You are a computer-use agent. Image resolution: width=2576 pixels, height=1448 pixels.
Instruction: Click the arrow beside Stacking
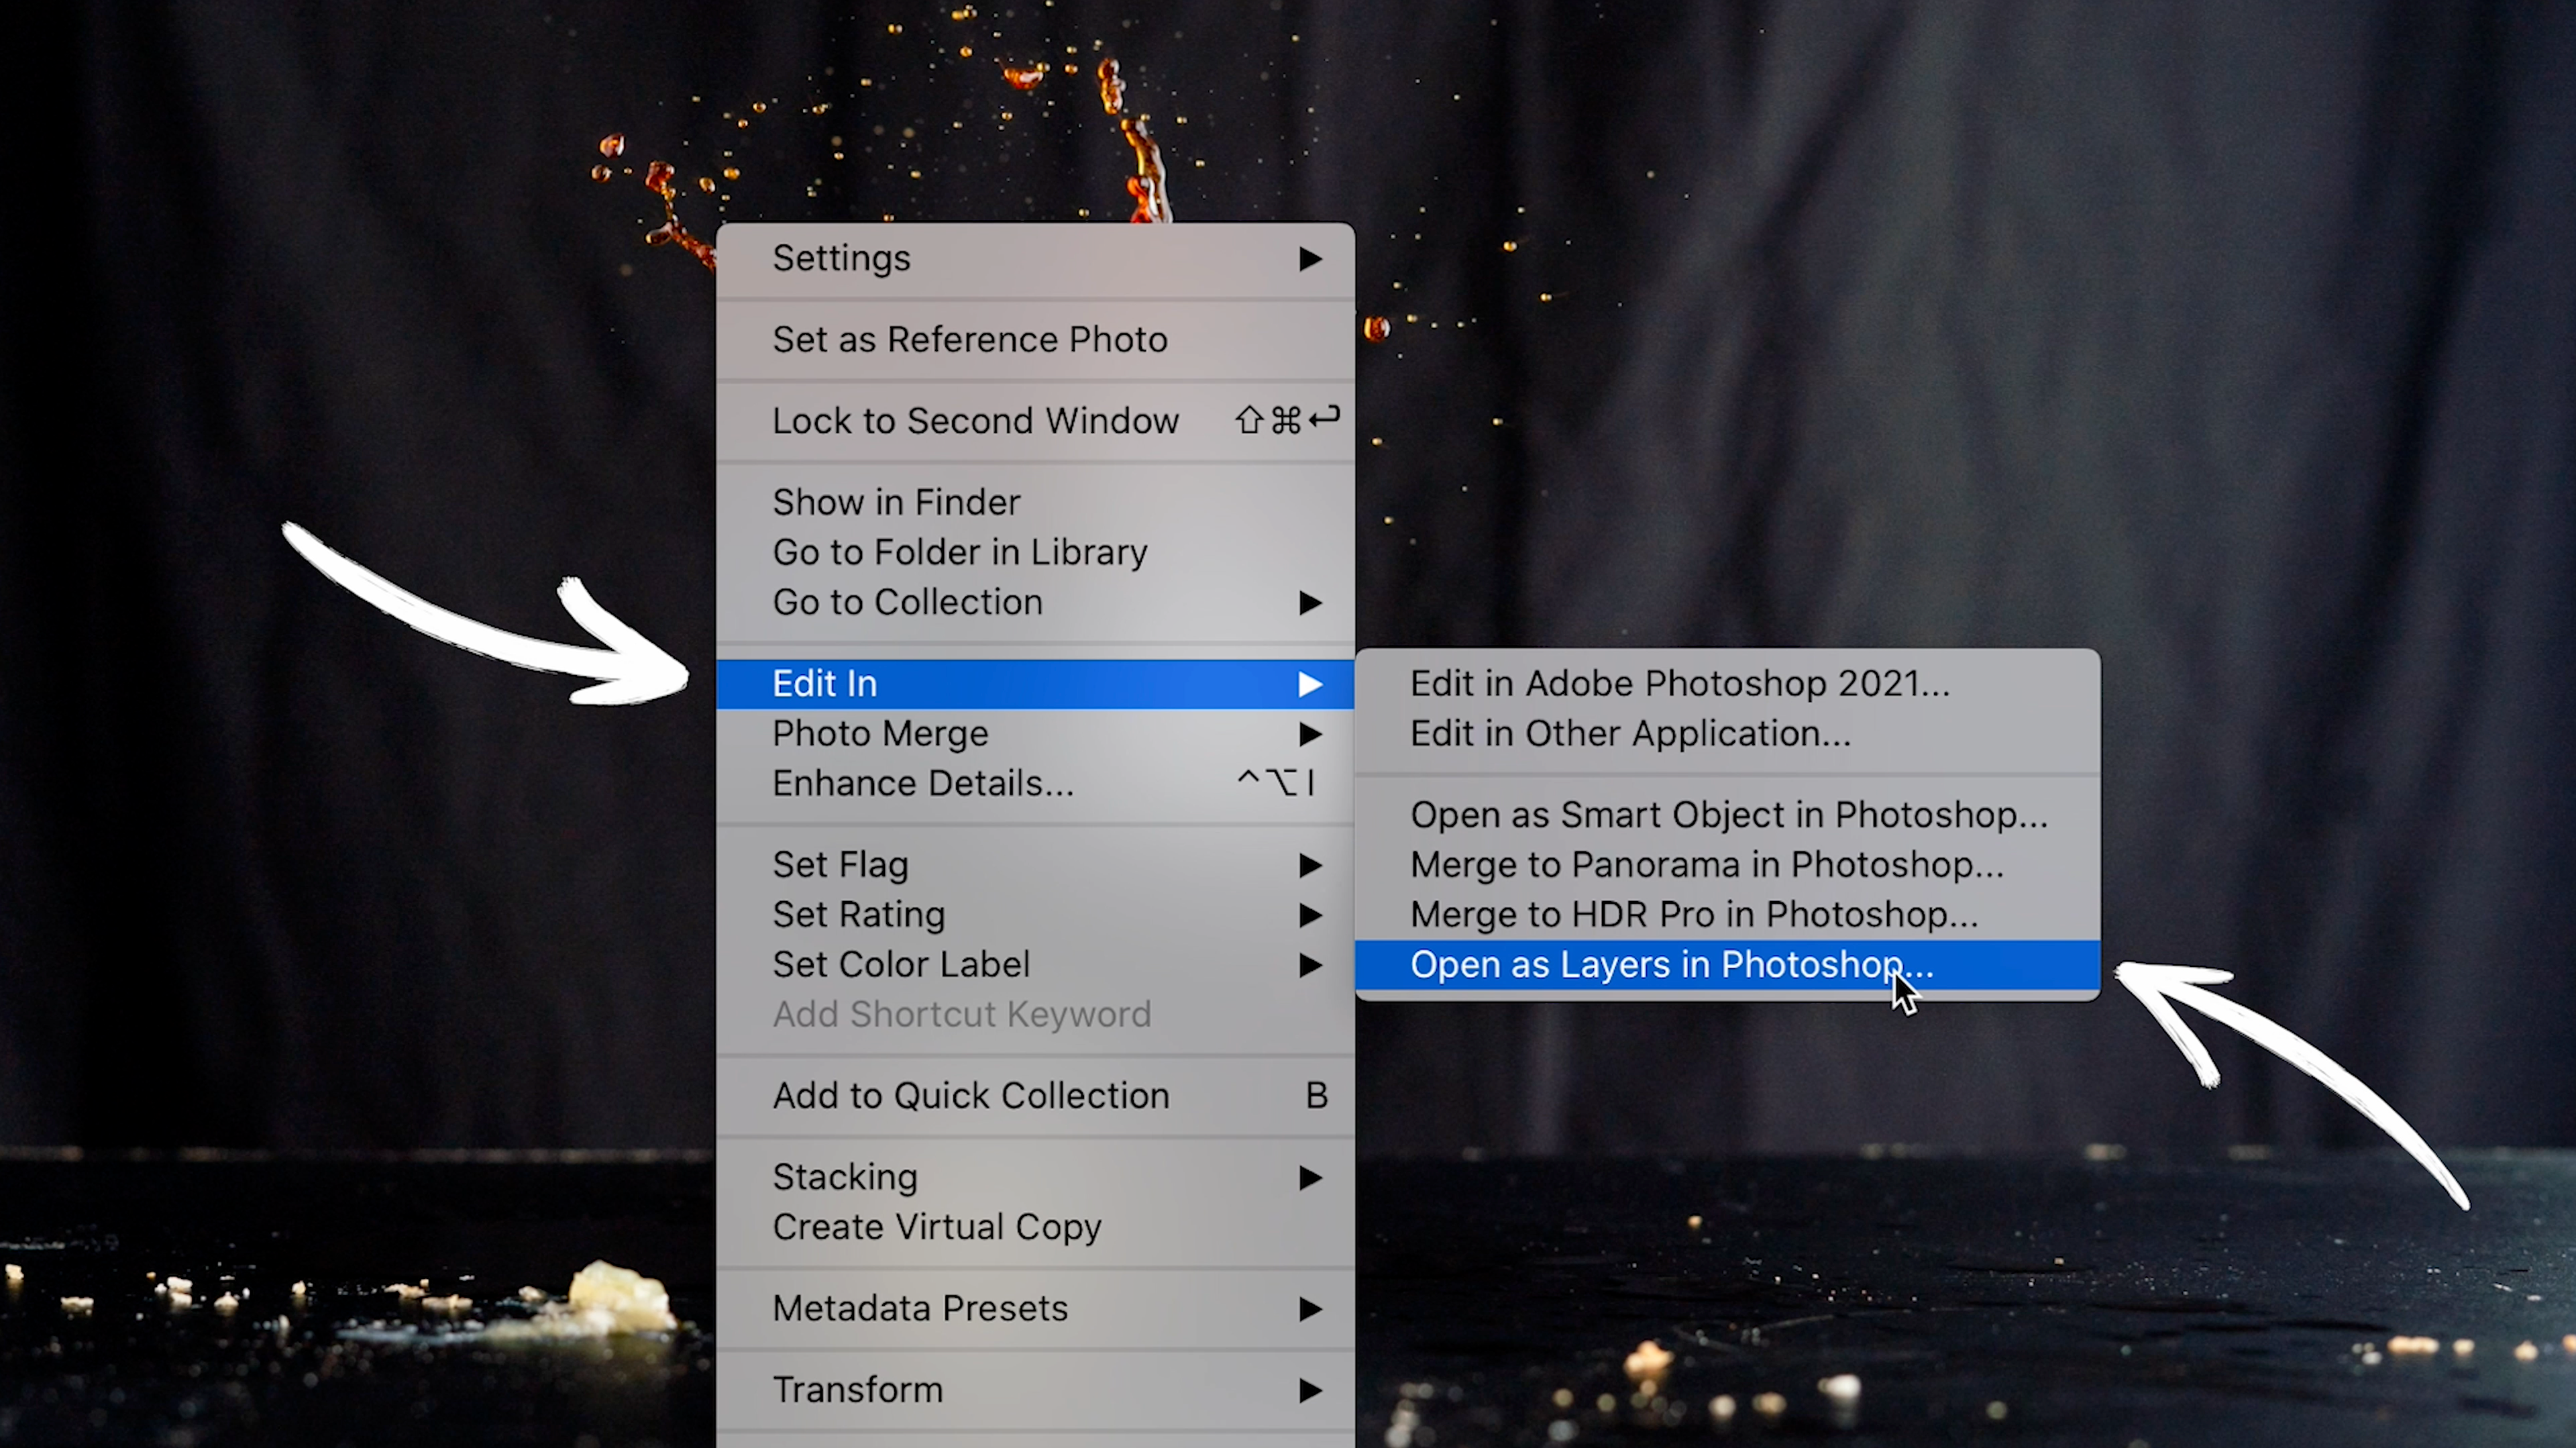[1310, 1178]
